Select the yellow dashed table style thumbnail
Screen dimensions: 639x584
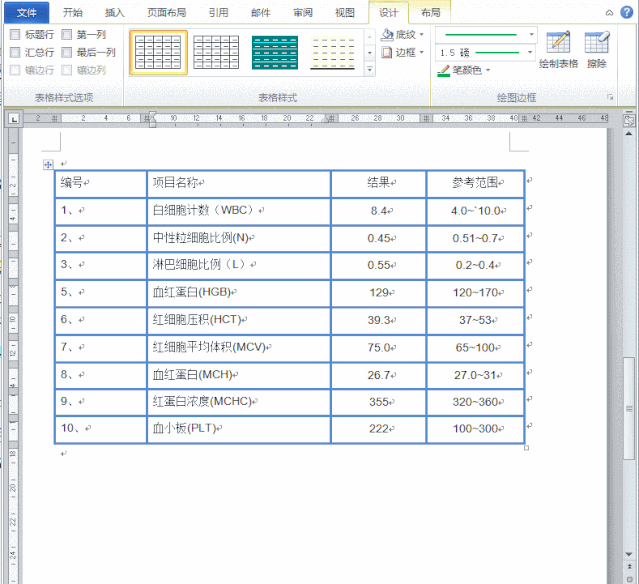332,53
